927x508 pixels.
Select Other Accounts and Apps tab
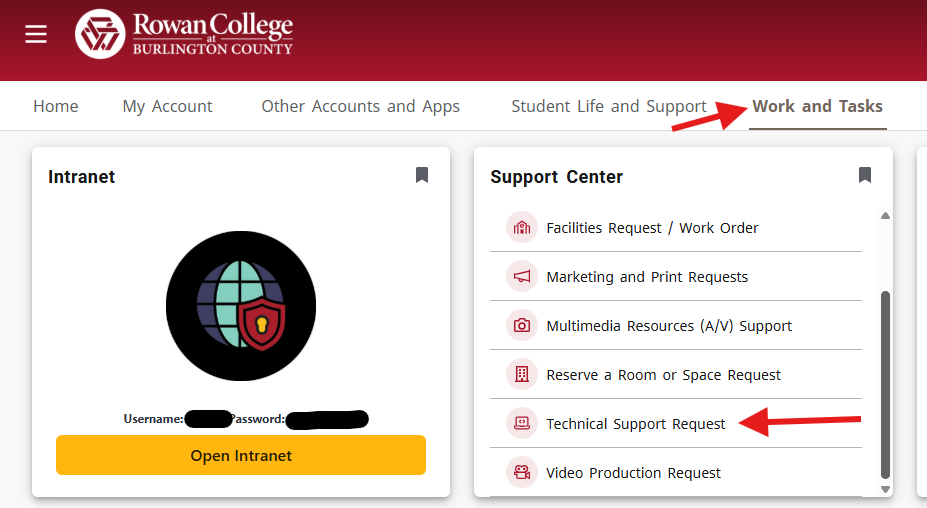pyautogui.click(x=361, y=106)
